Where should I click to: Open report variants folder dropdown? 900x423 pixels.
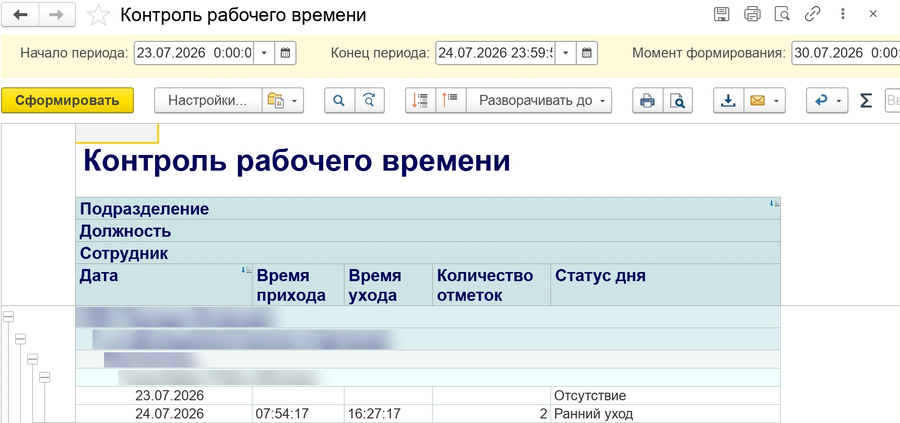coord(282,100)
